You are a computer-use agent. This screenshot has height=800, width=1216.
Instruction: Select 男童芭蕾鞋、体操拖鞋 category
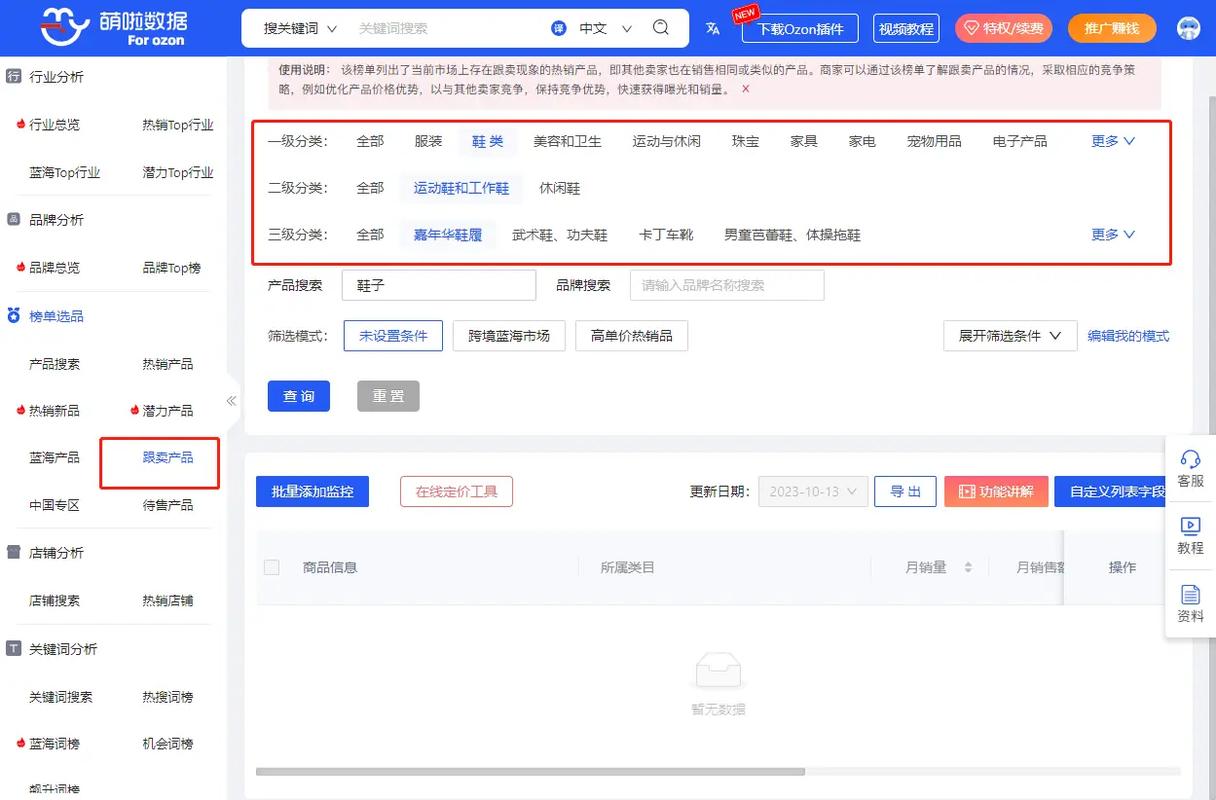tap(792, 235)
